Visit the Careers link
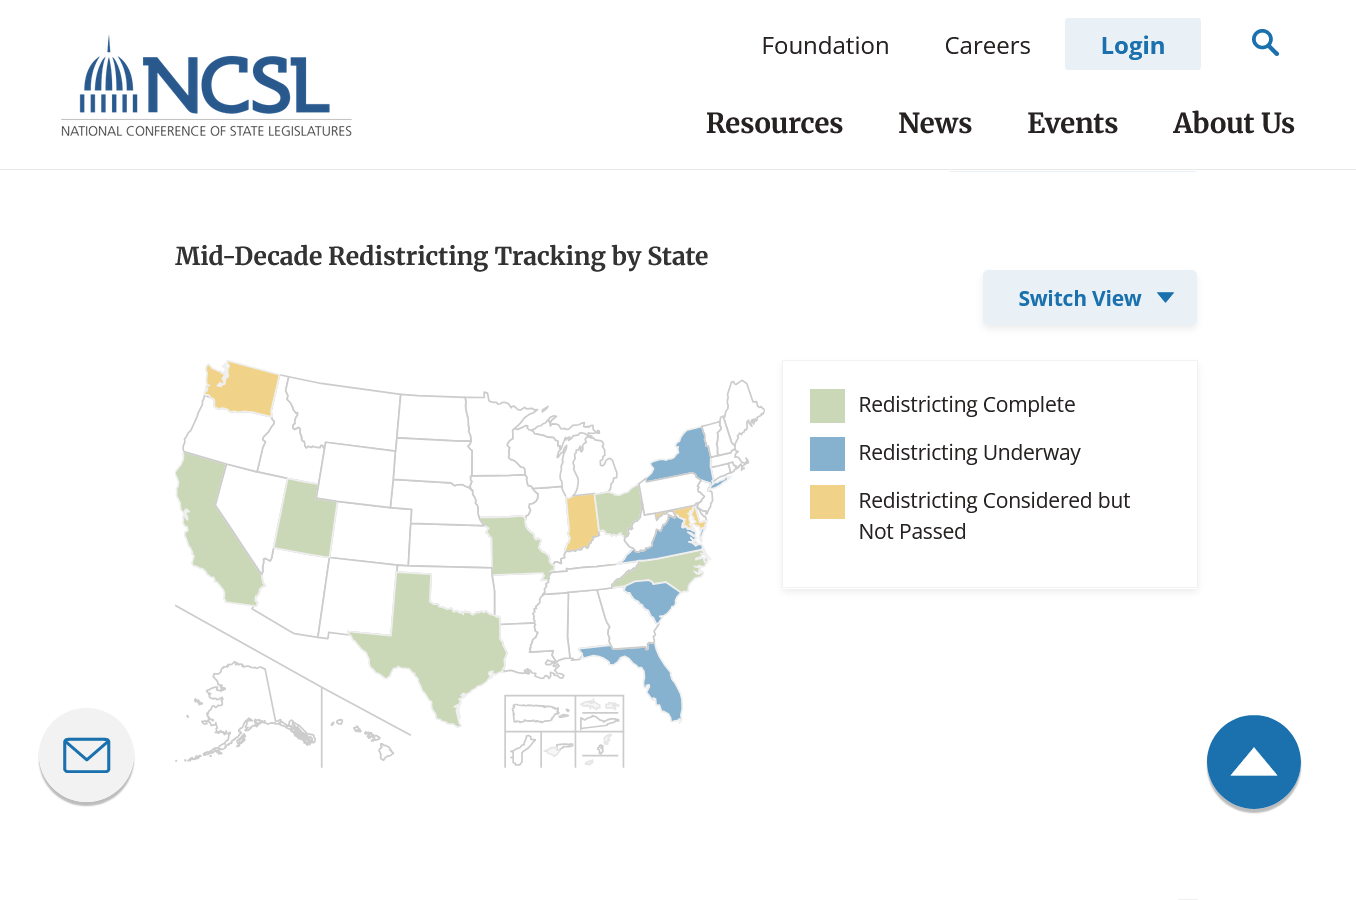This screenshot has height=900, width=1356. (x=987, y=45)
